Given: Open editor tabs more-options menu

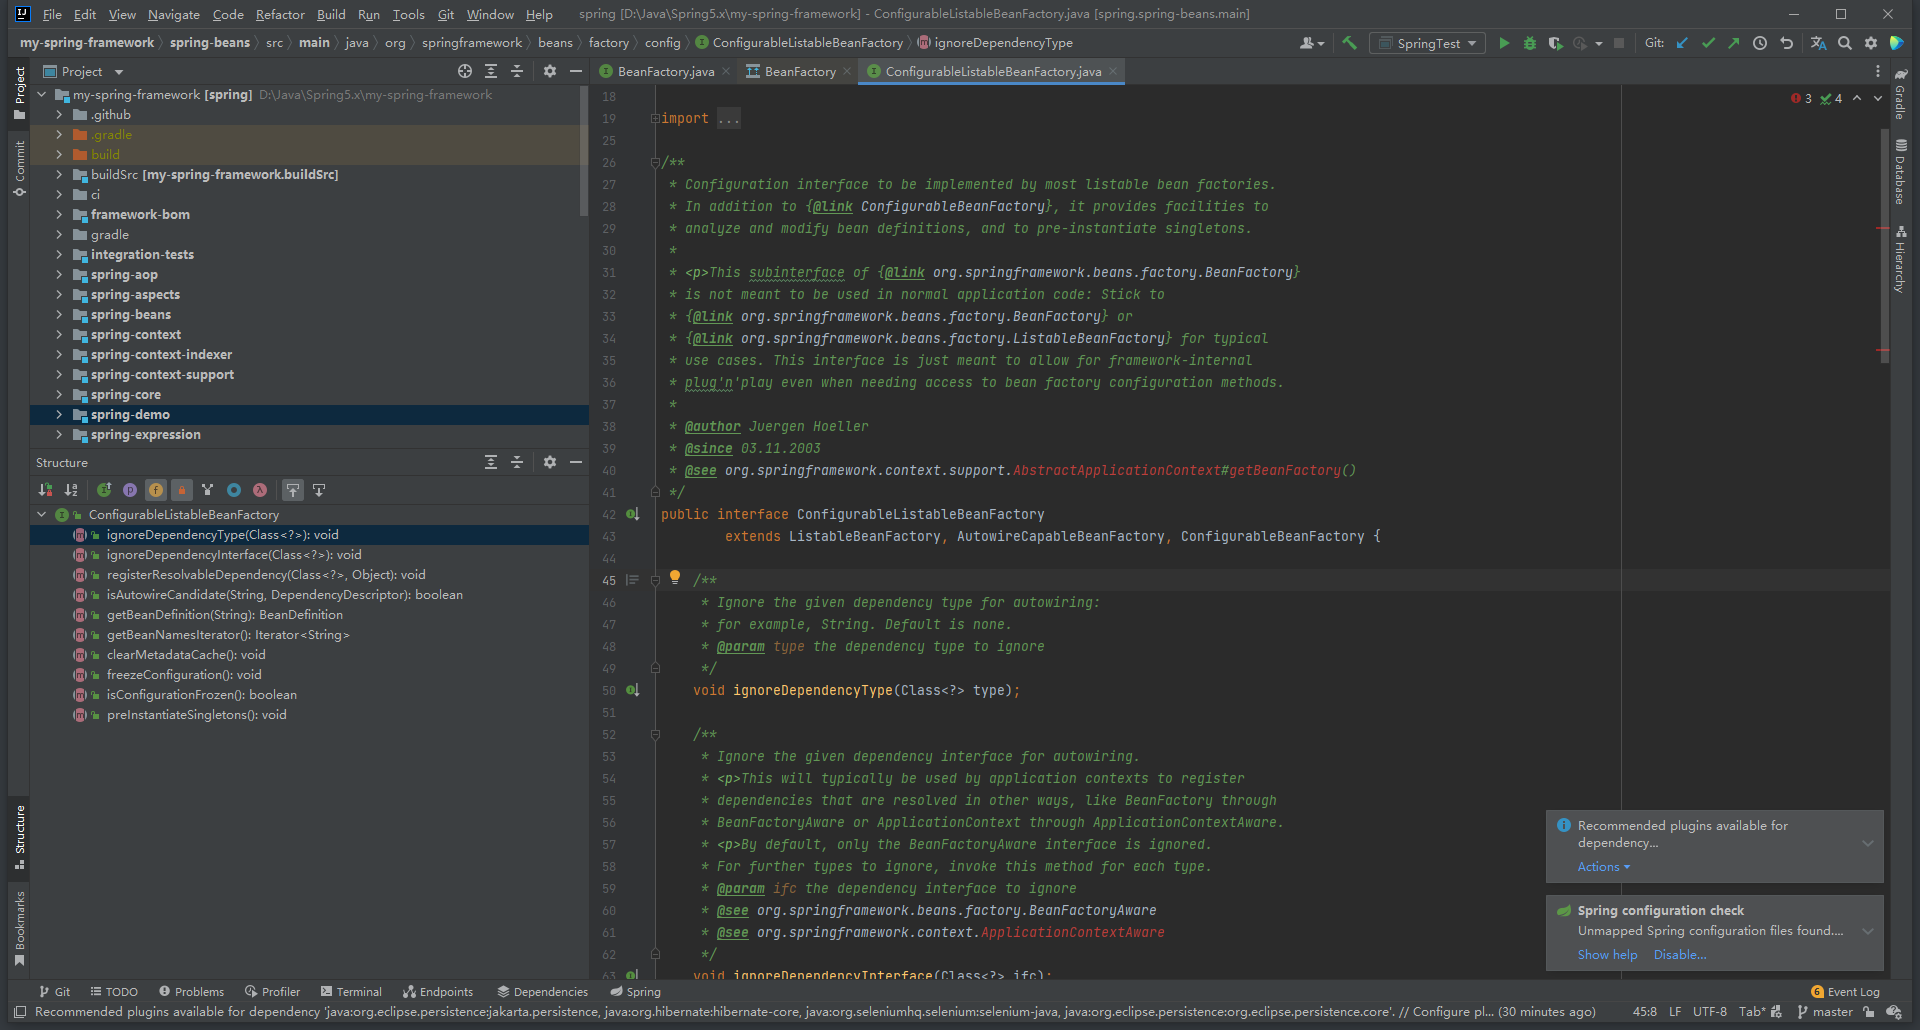Looking at the screenshot, I should pos(1877,71).
